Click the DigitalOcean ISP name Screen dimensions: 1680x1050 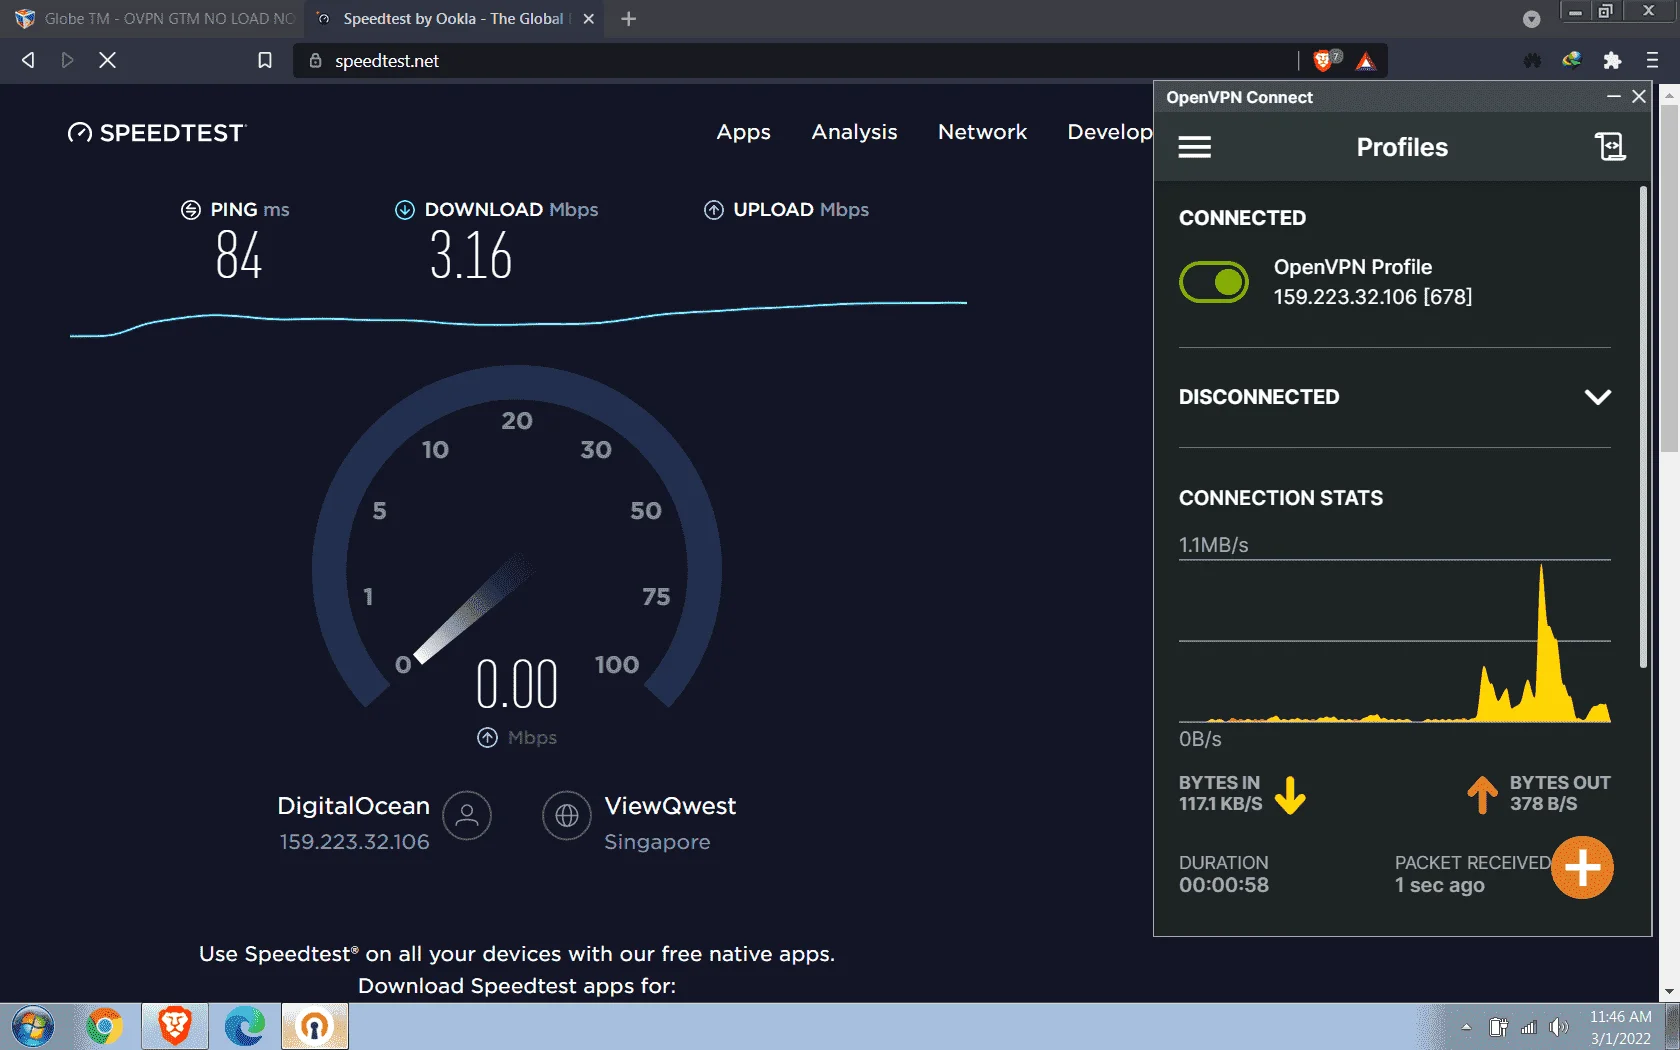(353, 806)
